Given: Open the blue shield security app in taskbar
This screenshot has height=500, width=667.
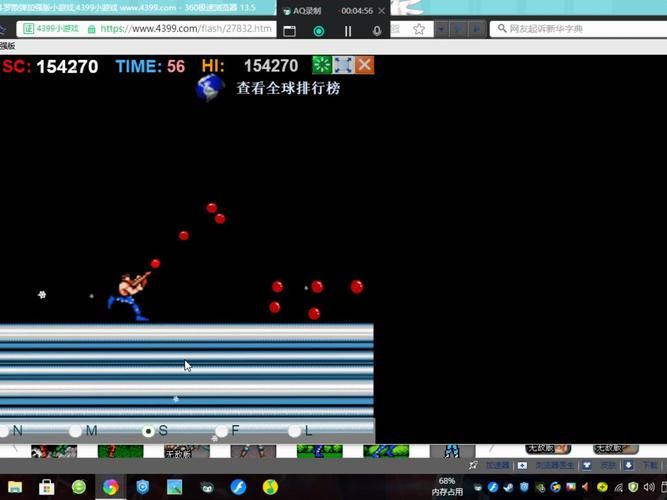Looking at the screenshot, I should (143, 487).
